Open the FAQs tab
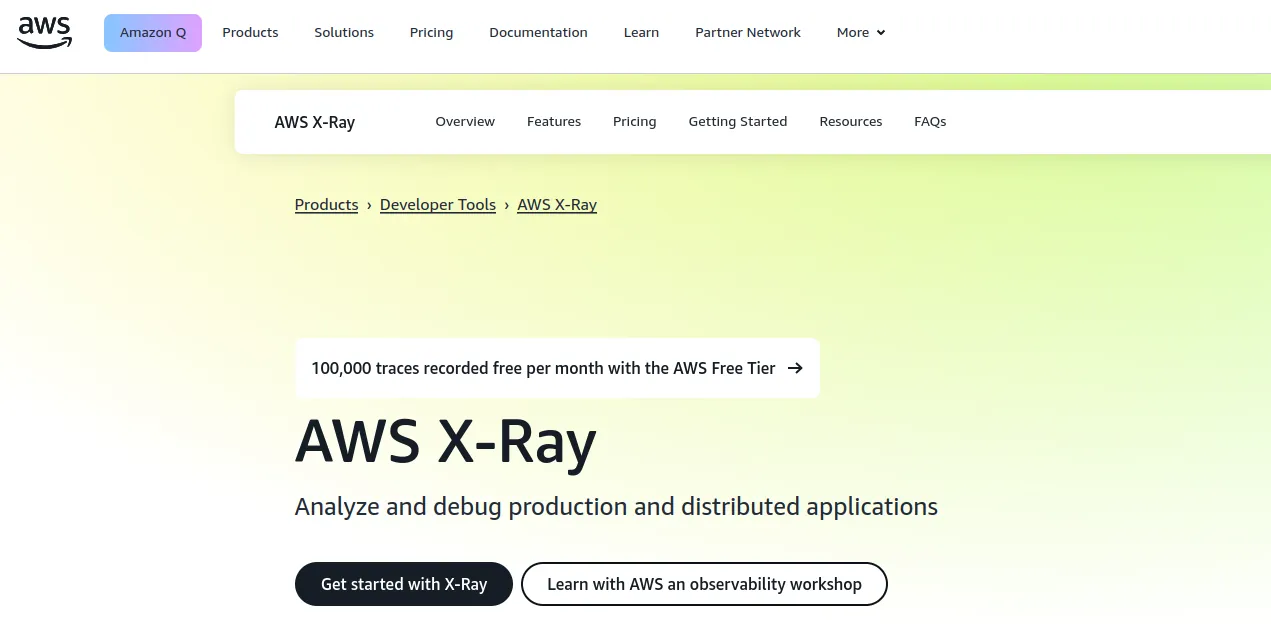The width and height of the screenshot is (1271, 631). (930, 122)
